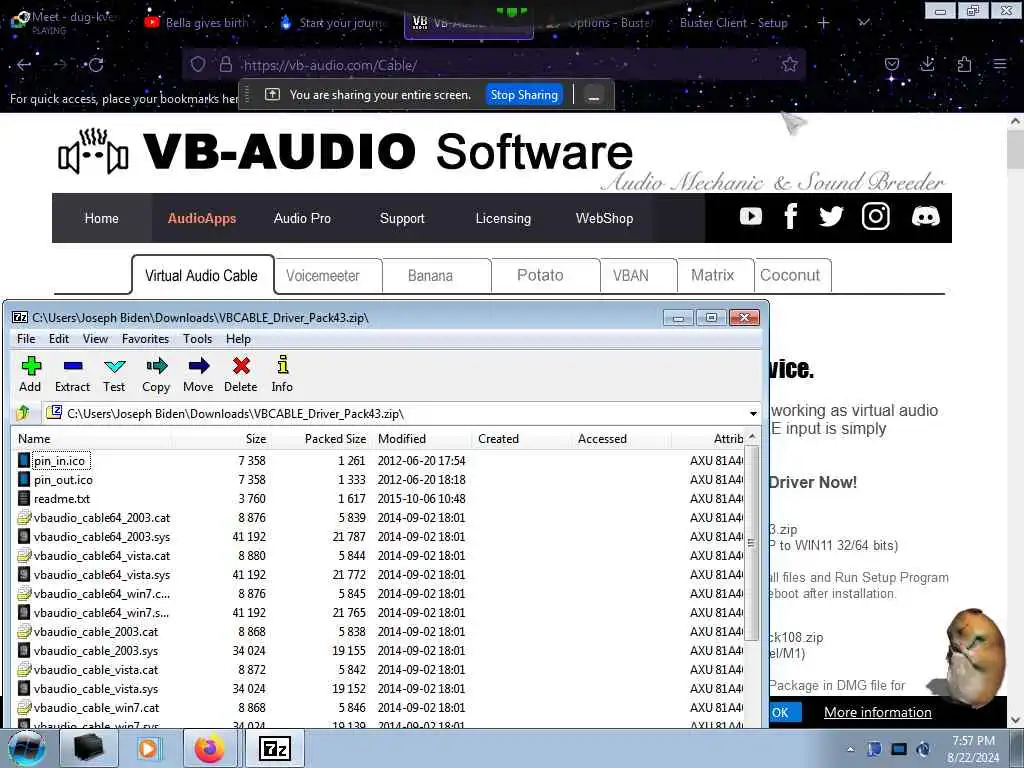Open the Favorites menu in 7-Zip
1024x768 pixels.
click(x=145, y=338)
